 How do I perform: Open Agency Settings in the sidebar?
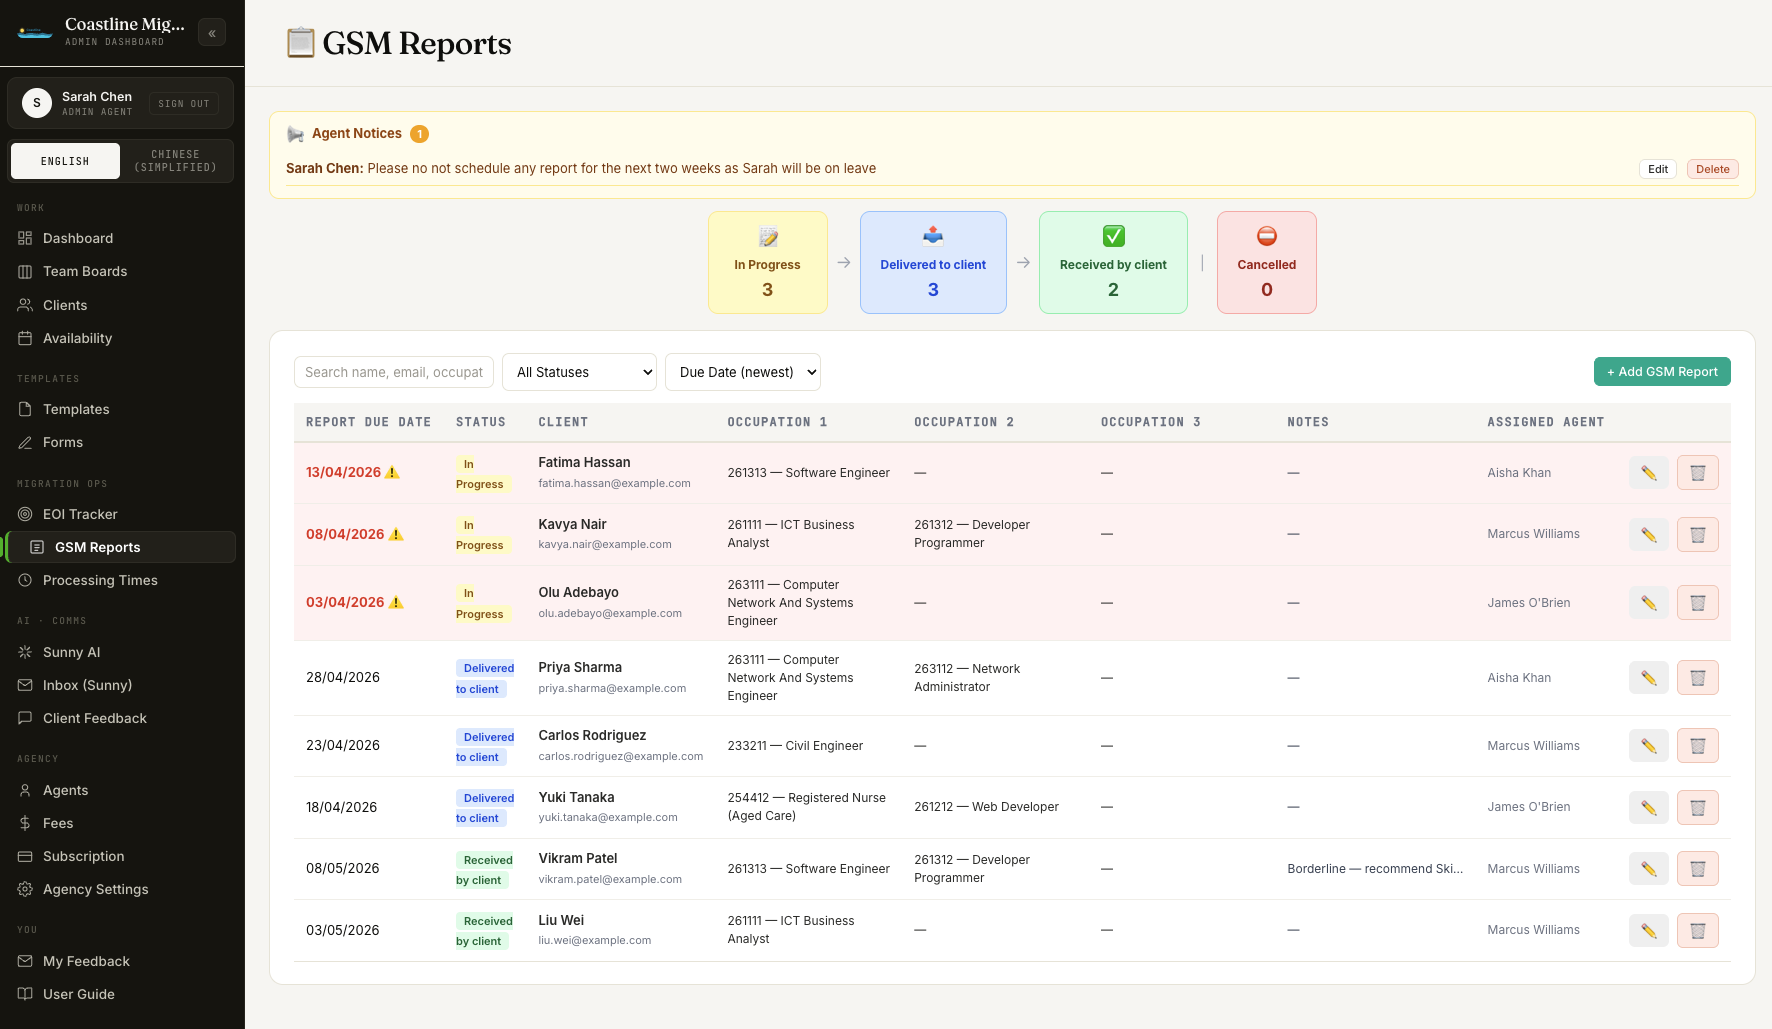[x=95, y=889]
